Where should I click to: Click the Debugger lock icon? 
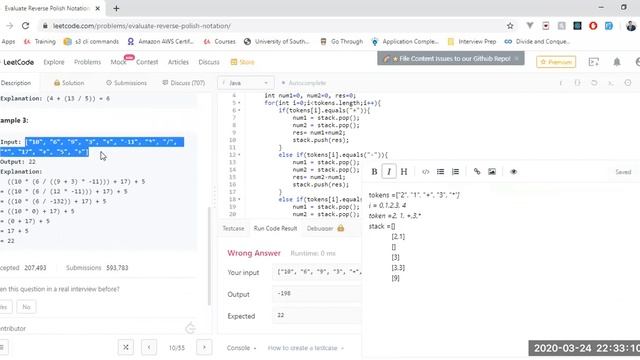tap(340, 228)
